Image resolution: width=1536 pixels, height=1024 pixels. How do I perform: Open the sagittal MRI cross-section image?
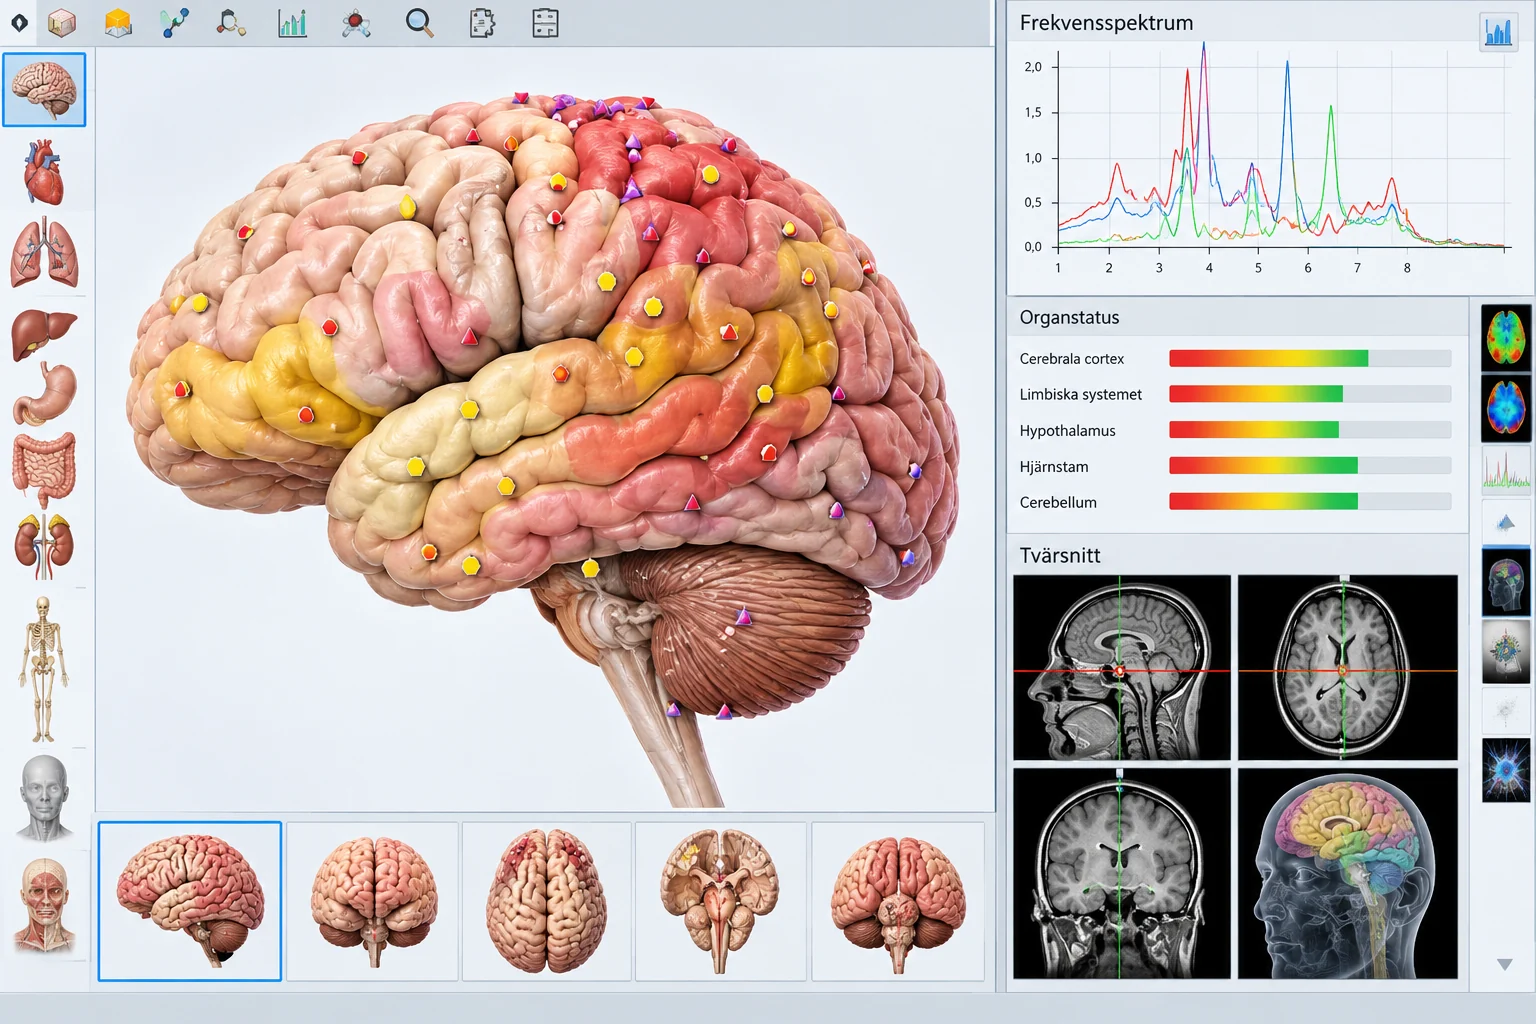click(x=1122, y=667)
